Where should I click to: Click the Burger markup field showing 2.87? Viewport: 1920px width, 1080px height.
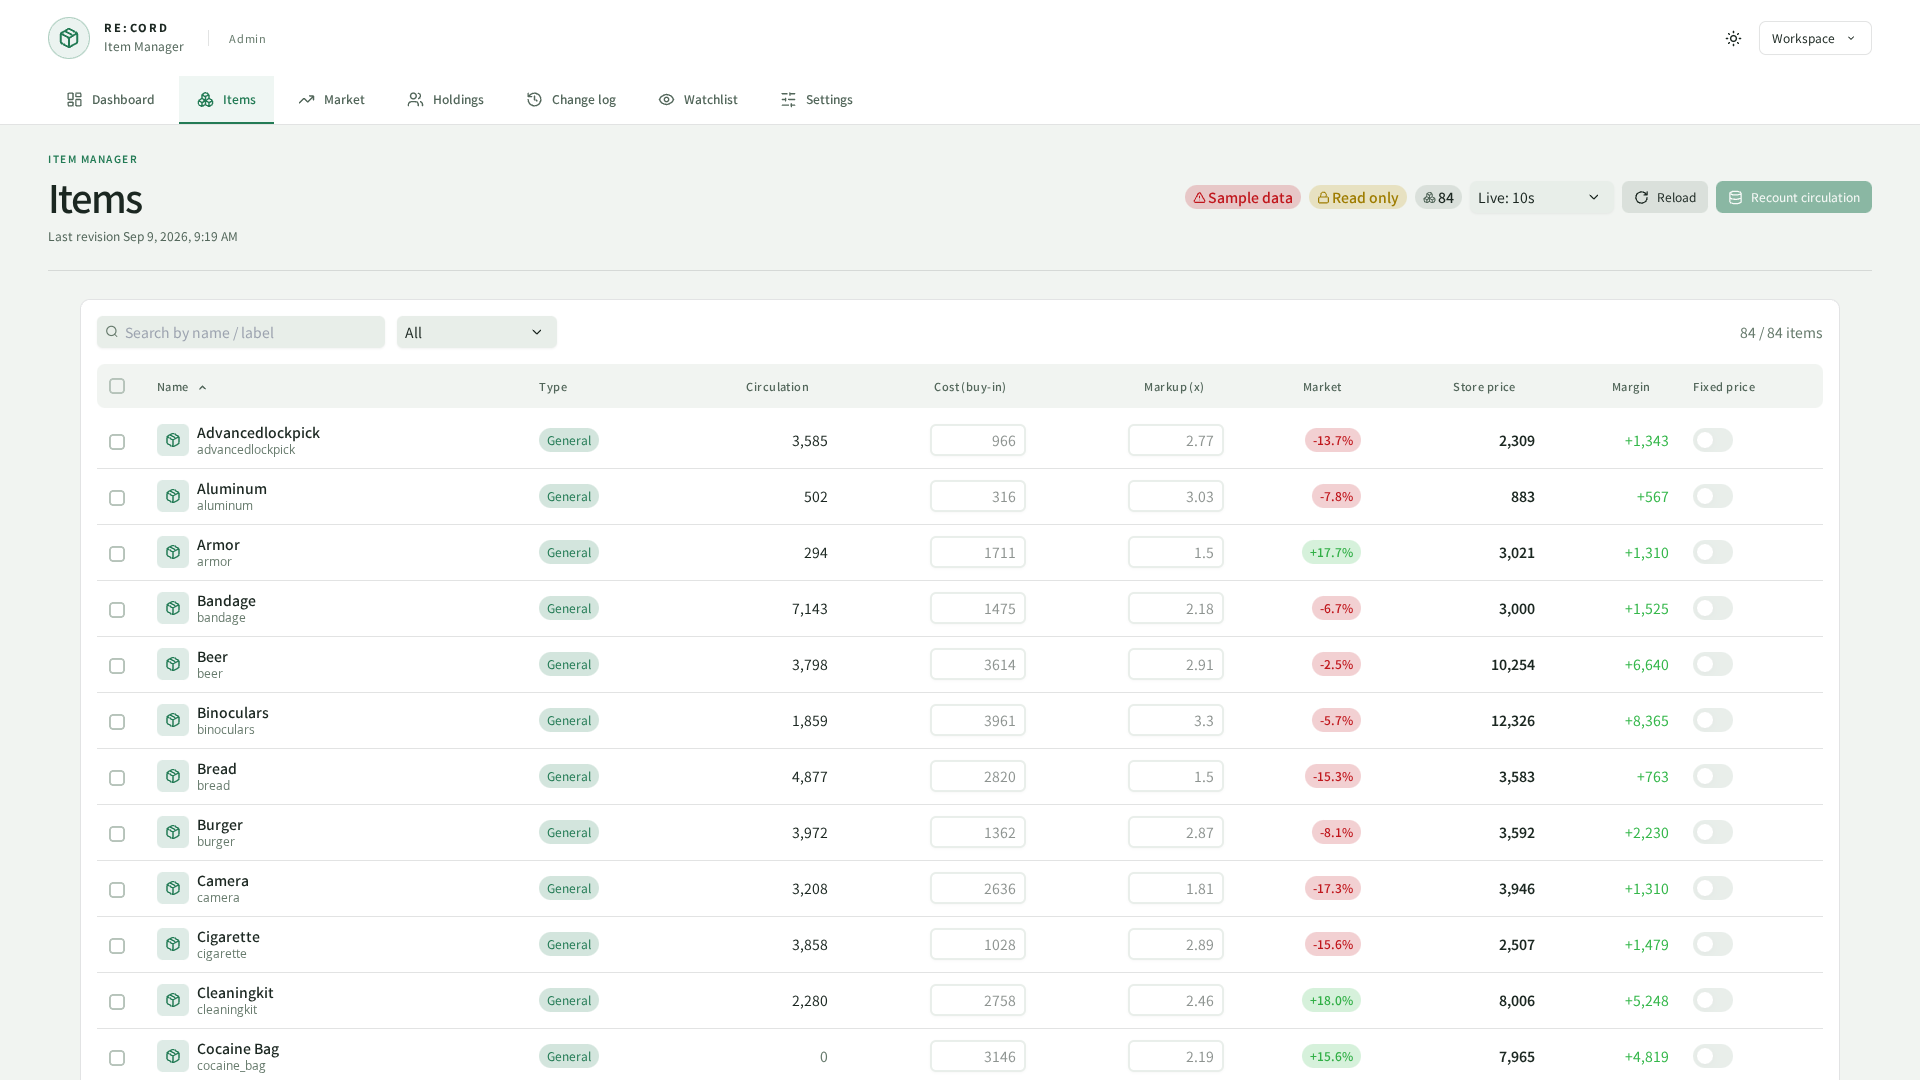pos(1176,832)
